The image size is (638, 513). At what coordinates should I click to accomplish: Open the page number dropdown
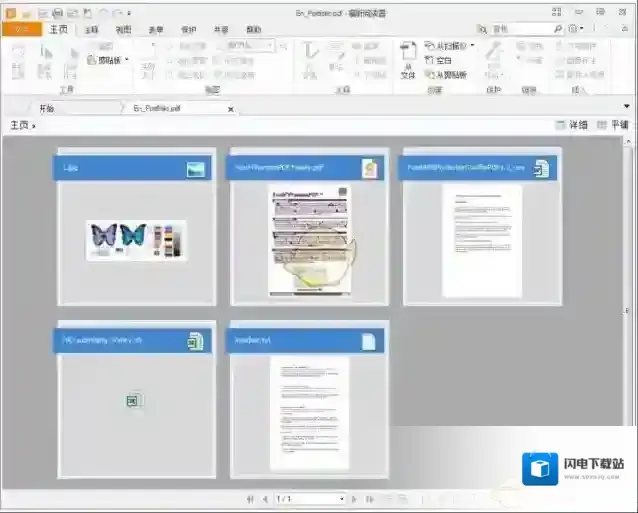tap(341, 498)
